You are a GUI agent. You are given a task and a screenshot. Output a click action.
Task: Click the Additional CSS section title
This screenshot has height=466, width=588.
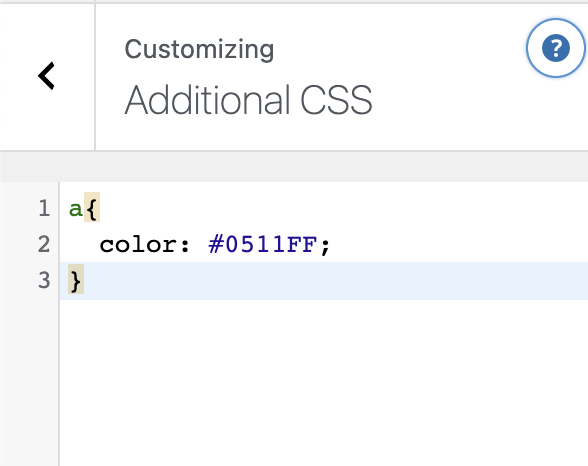[248, 100]
